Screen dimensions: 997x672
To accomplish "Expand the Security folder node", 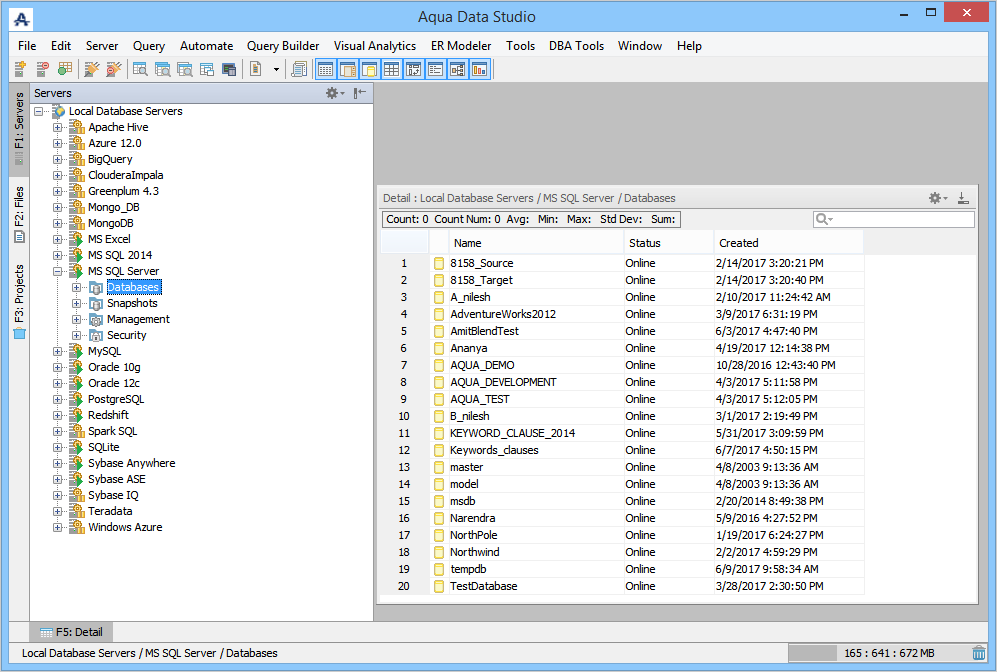I will click(x=77, y=335).
